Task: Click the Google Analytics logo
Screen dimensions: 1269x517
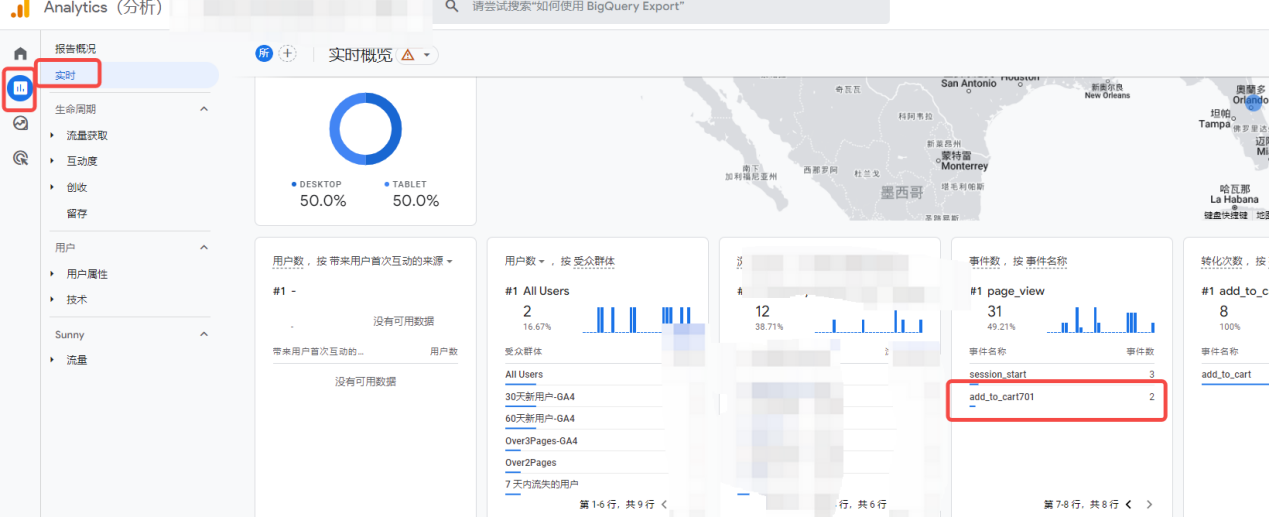Action: (x=19, y=8)
